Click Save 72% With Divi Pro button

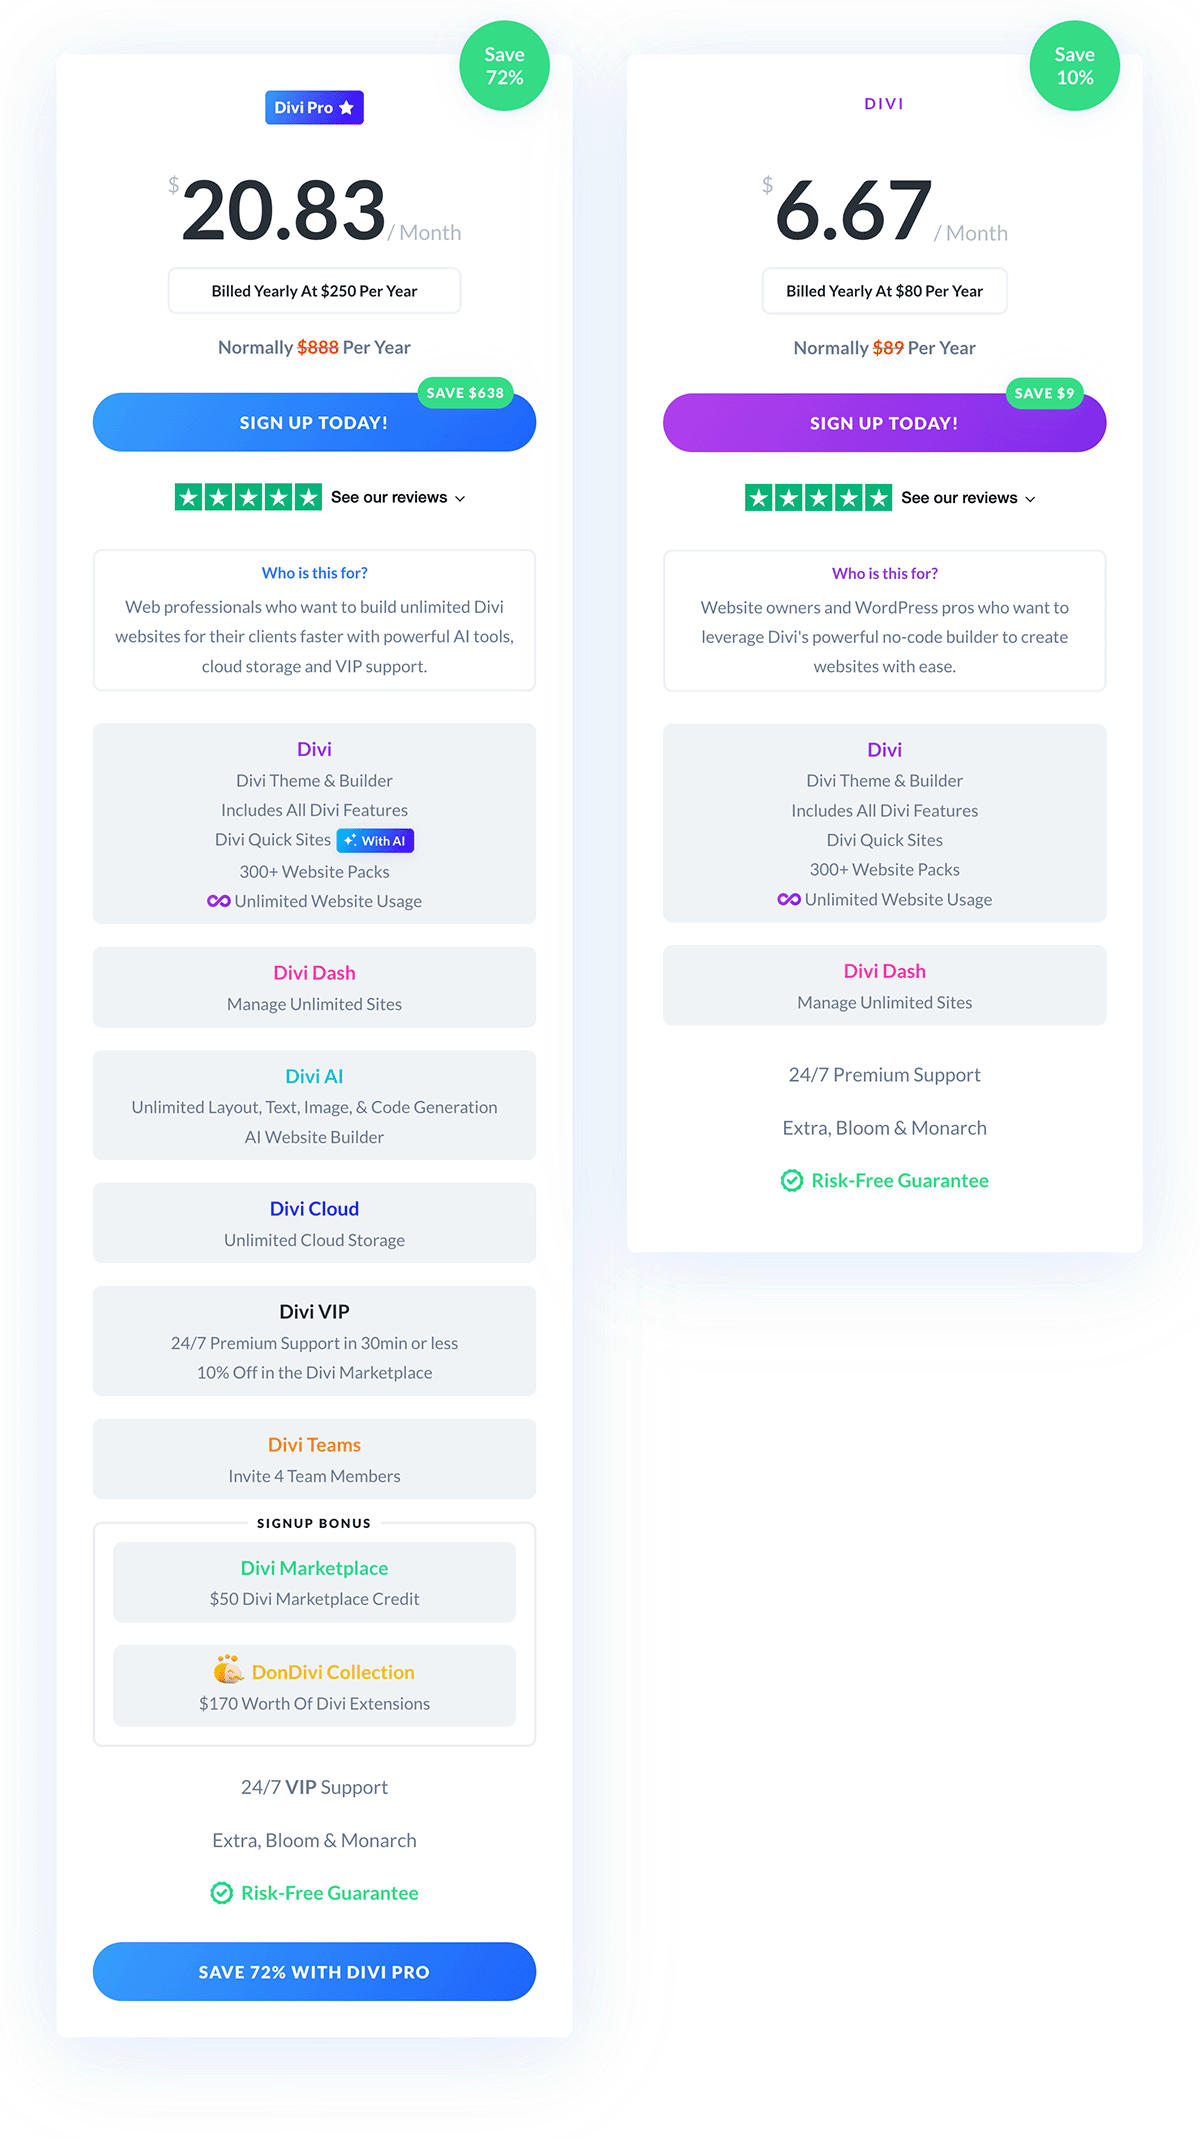[314, 1972]
